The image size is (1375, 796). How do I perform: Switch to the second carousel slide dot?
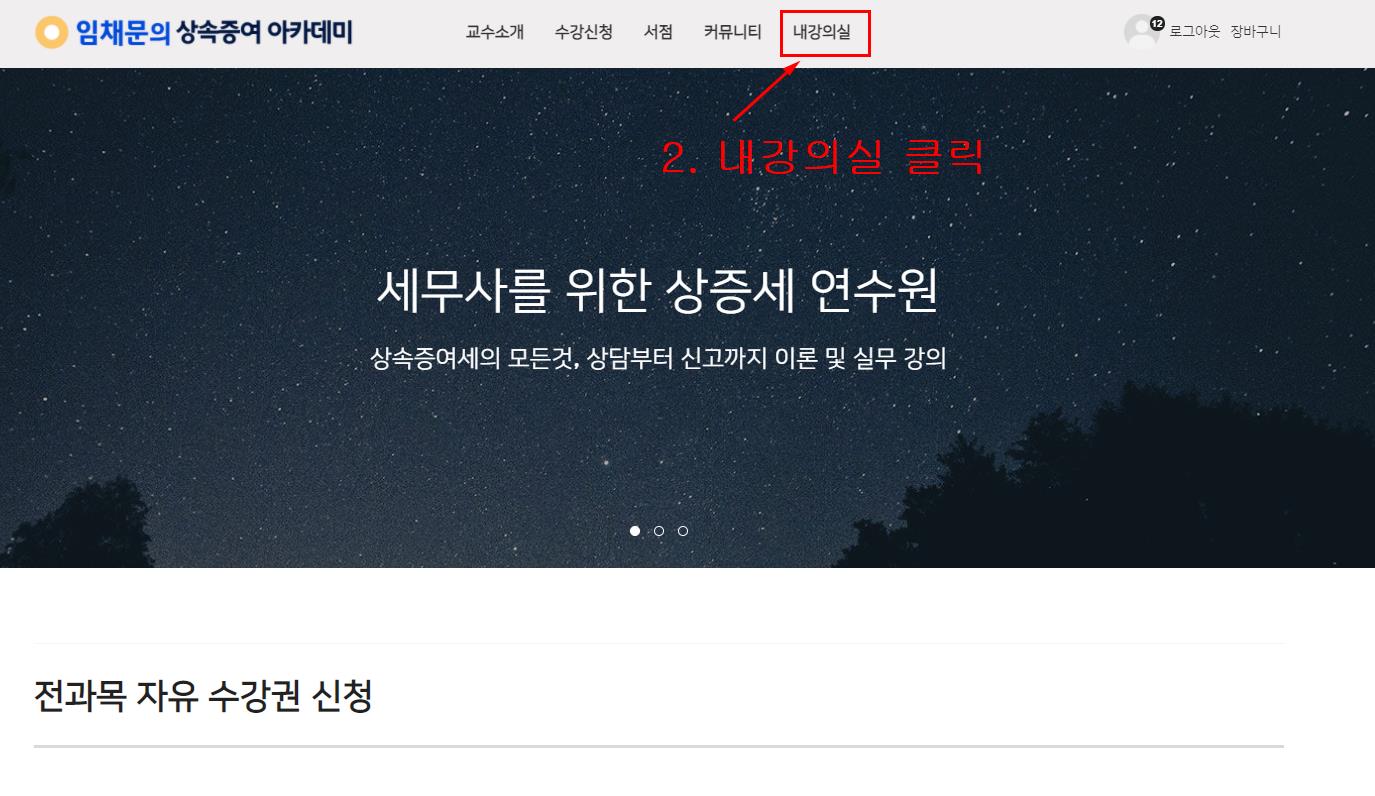[x=659, y=531]
